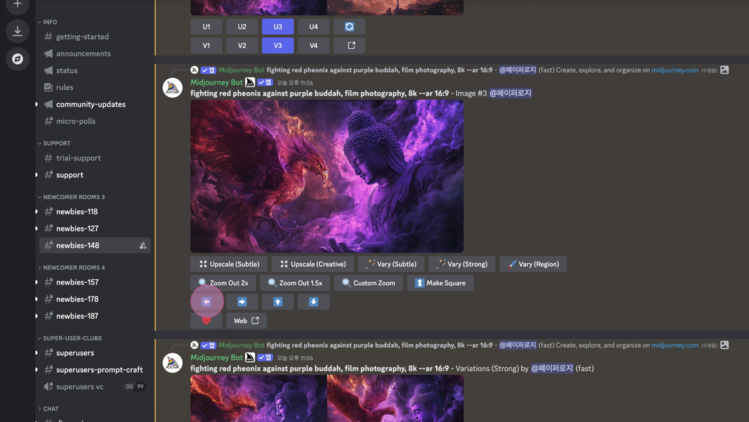Screen dimensions: 749x422
Task: Click the pan right arrow button
Action: coord(242,302)
